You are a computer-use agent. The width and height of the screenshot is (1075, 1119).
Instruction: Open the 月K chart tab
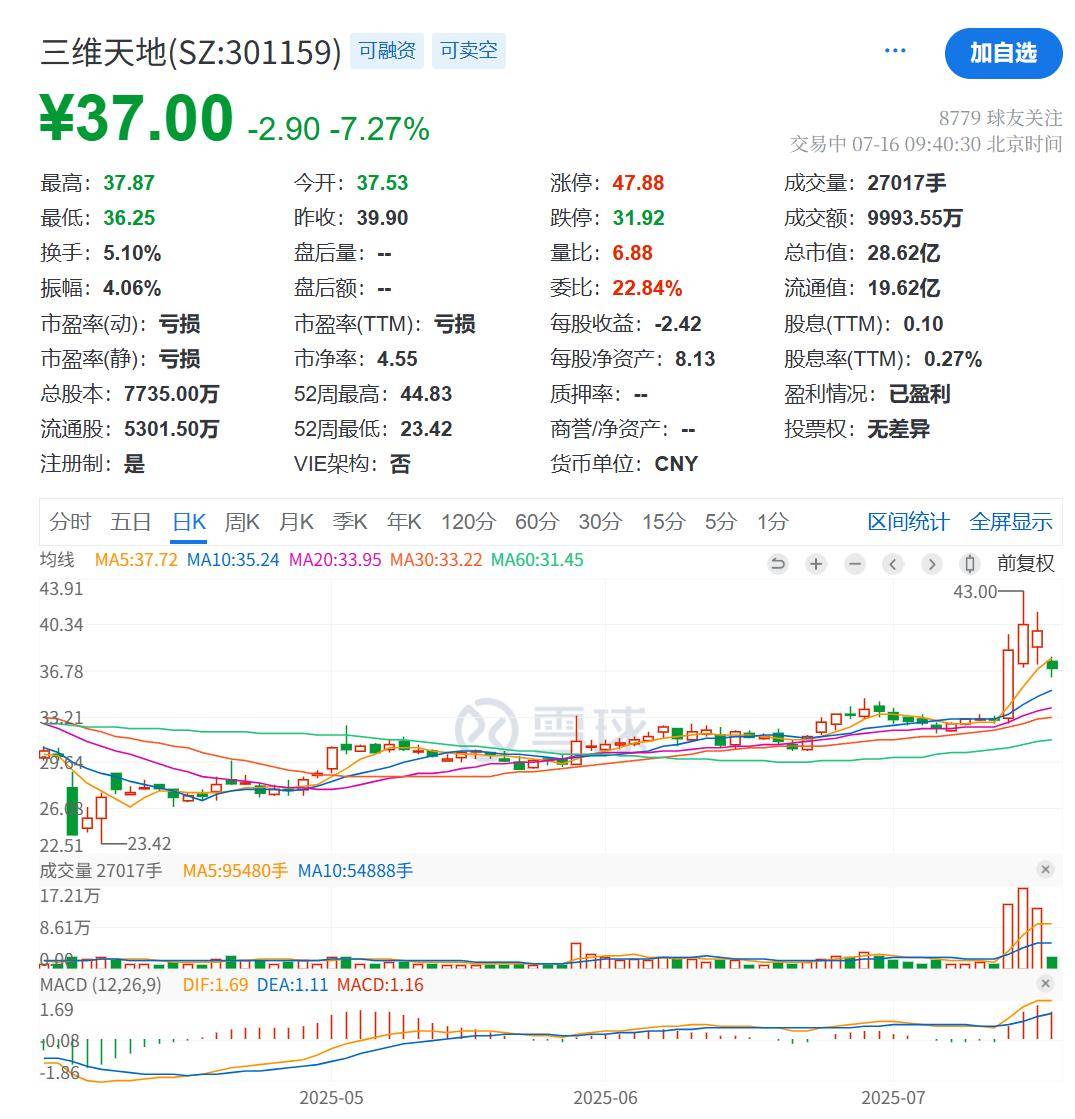296,522
